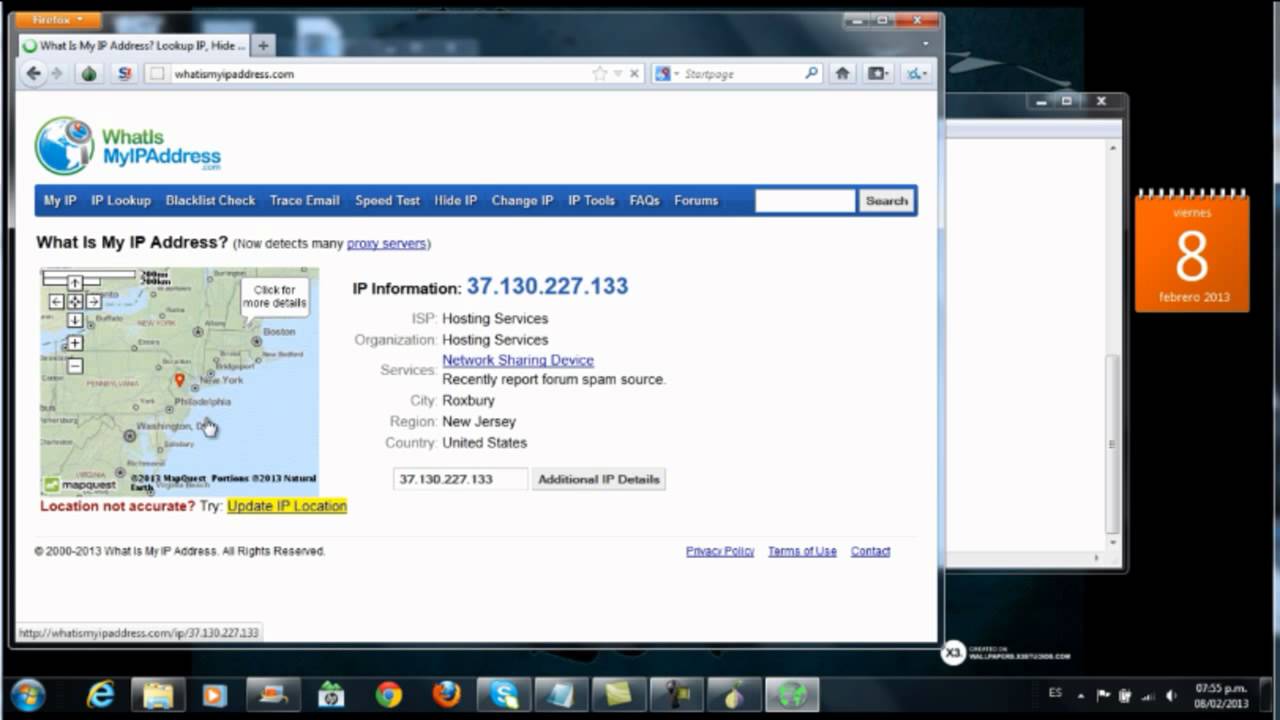Click the HP camera taskbar icon
This screenshot has width=1280, height=720.
click(331, 694)
